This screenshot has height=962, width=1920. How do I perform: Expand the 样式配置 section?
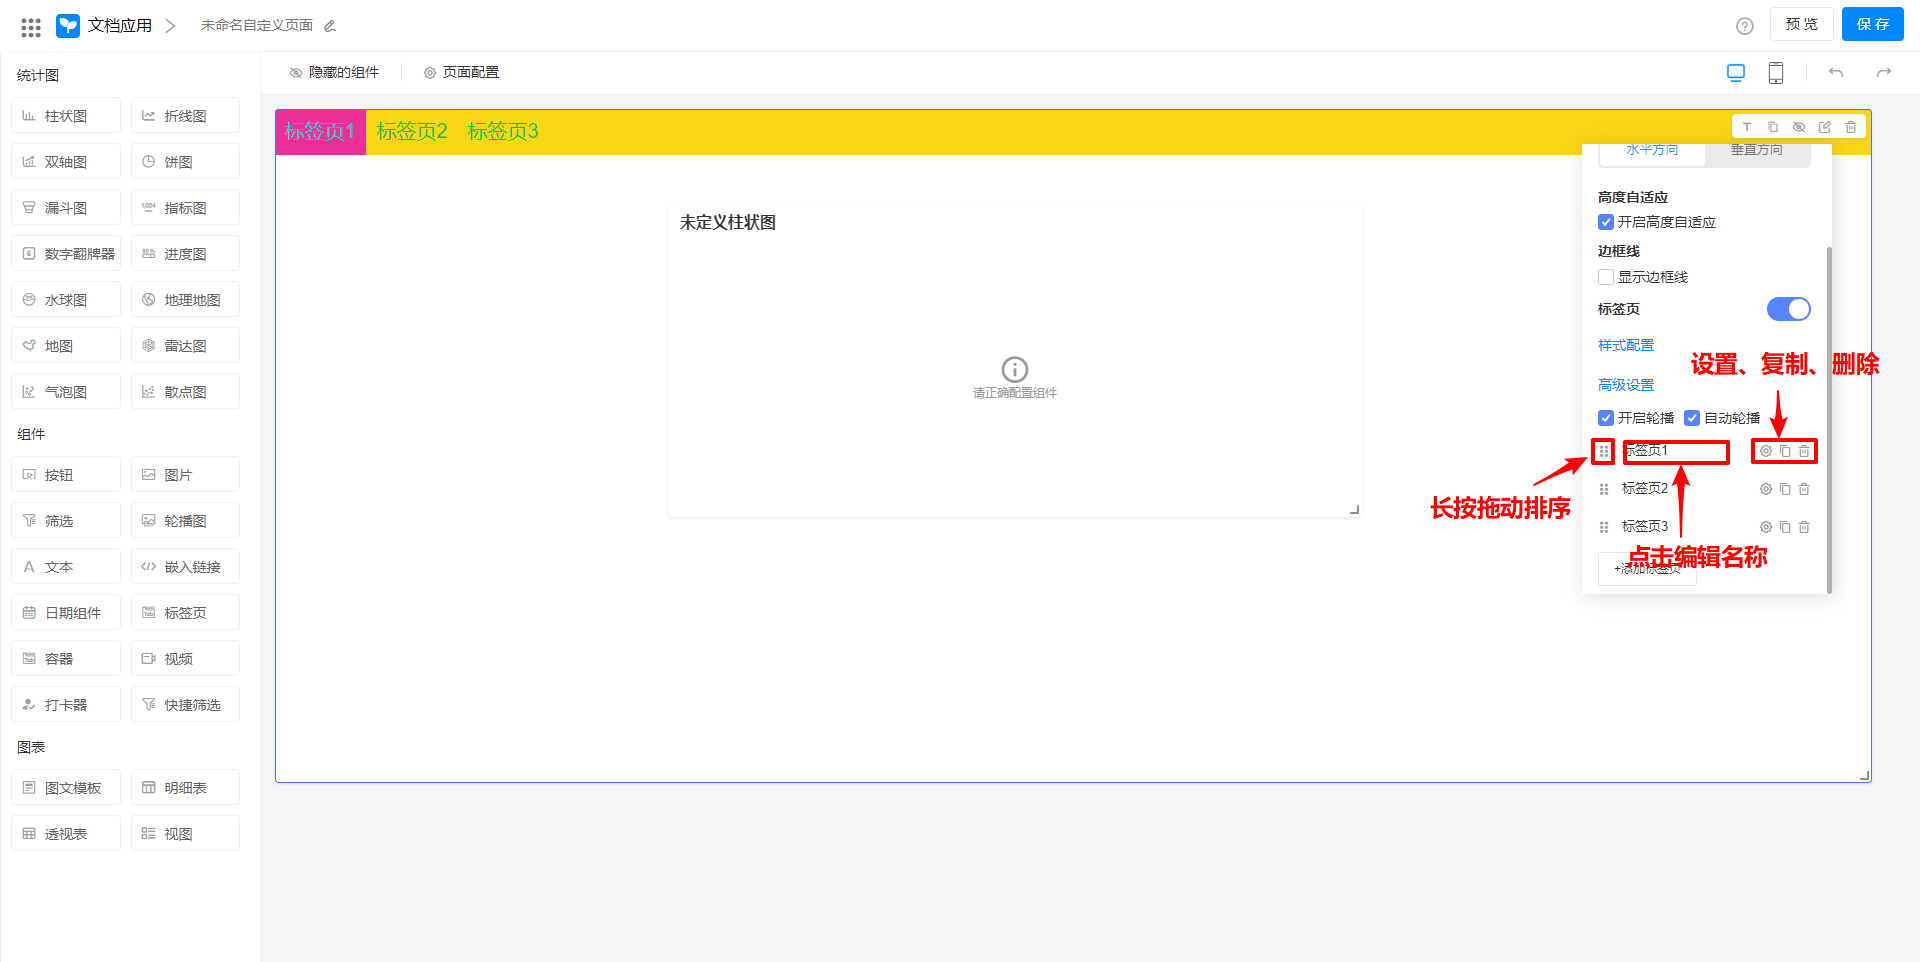point(1625,345)
